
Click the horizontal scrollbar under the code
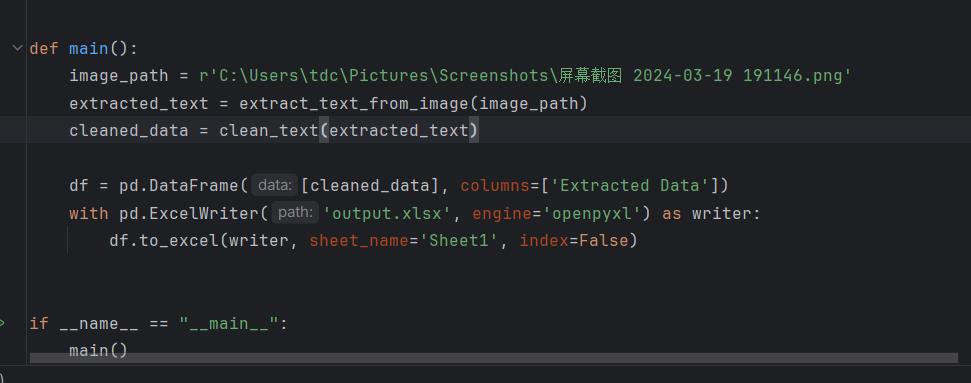click(x=494, y=358)
